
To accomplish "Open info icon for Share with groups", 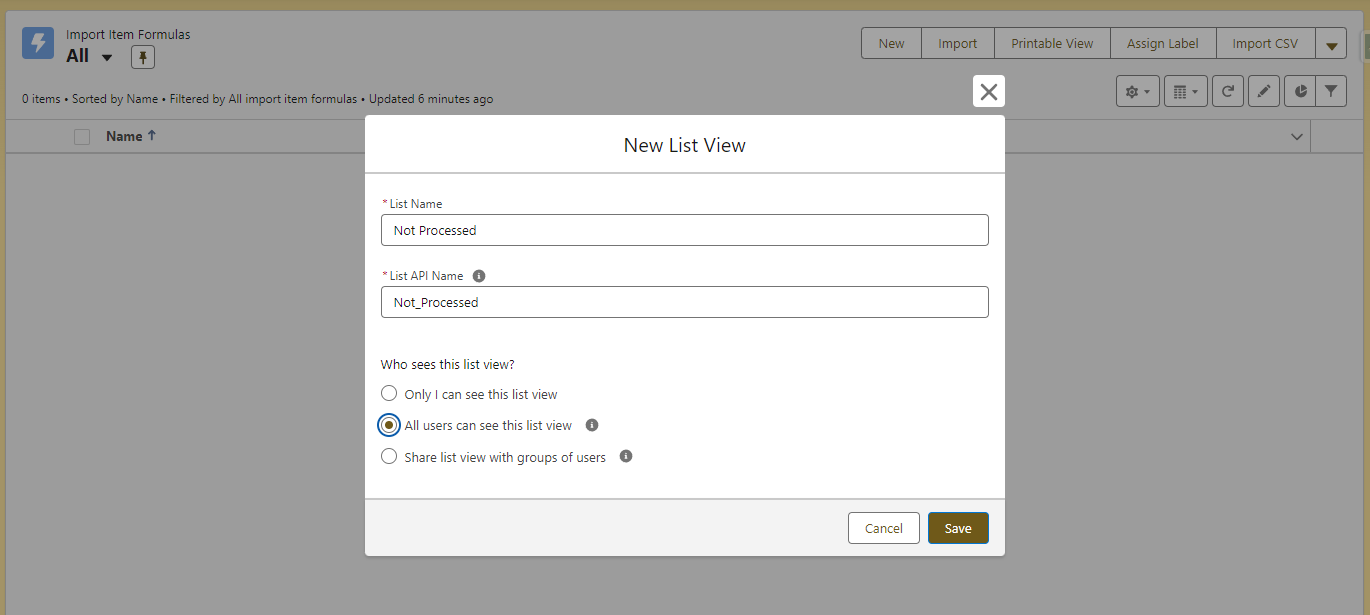I will [626, 456].
